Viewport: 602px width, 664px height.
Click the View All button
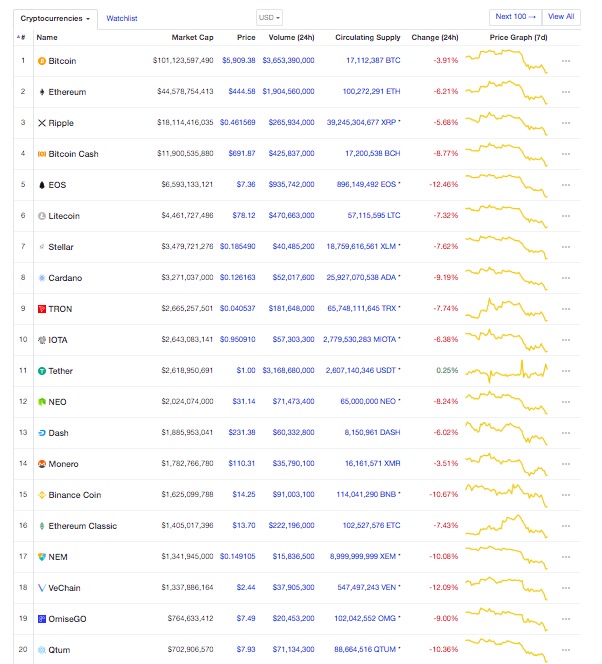coord(561,17)
